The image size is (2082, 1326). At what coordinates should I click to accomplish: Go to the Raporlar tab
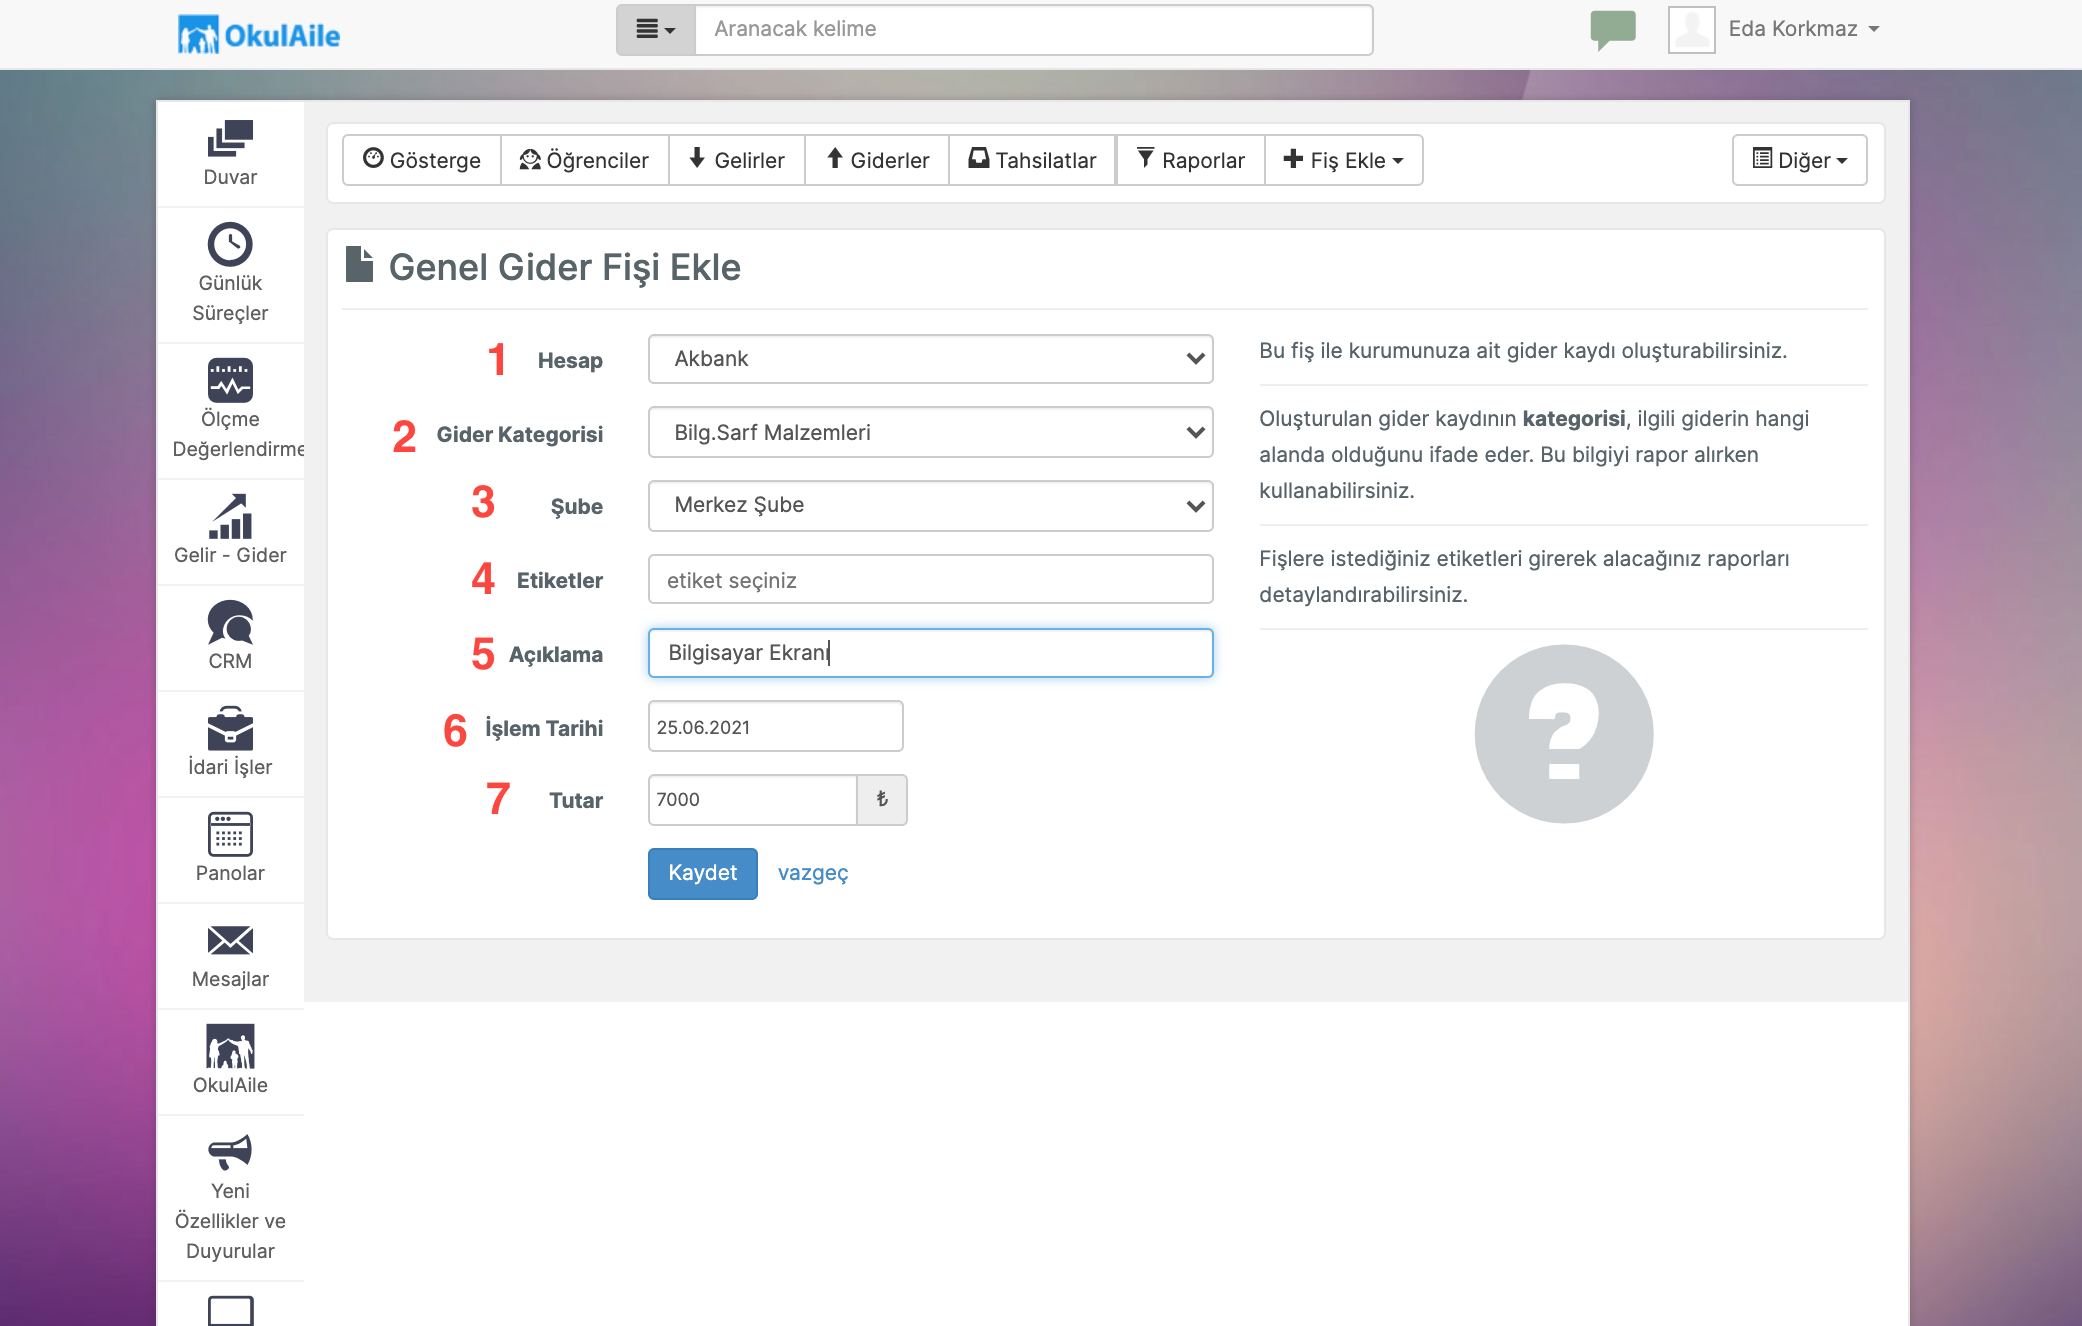(1190, 160)
